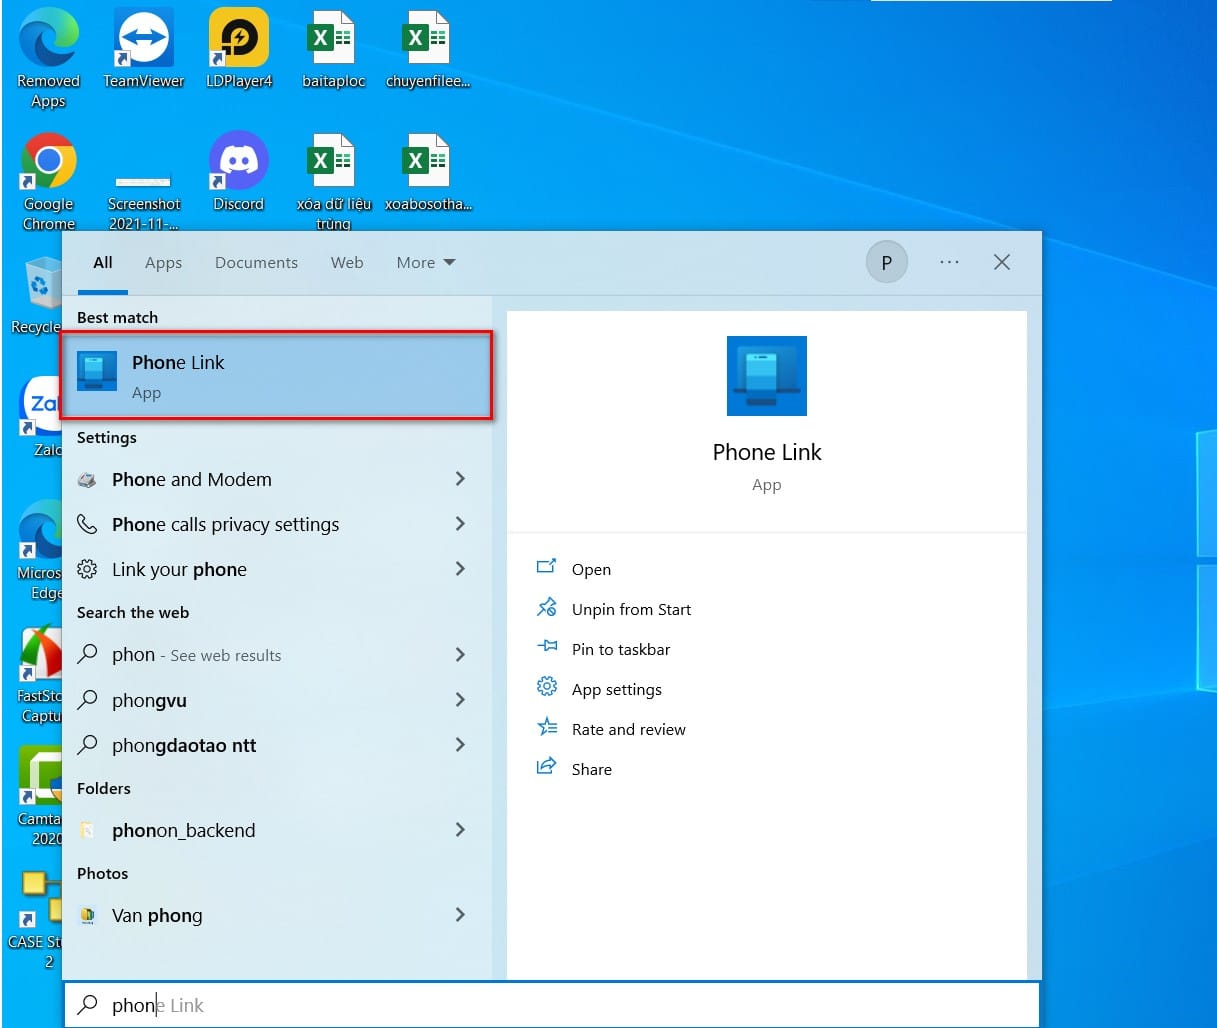Screen dimensions: 1217x1028
Task: Click Open for Phone Link
Action: point(591,569)
